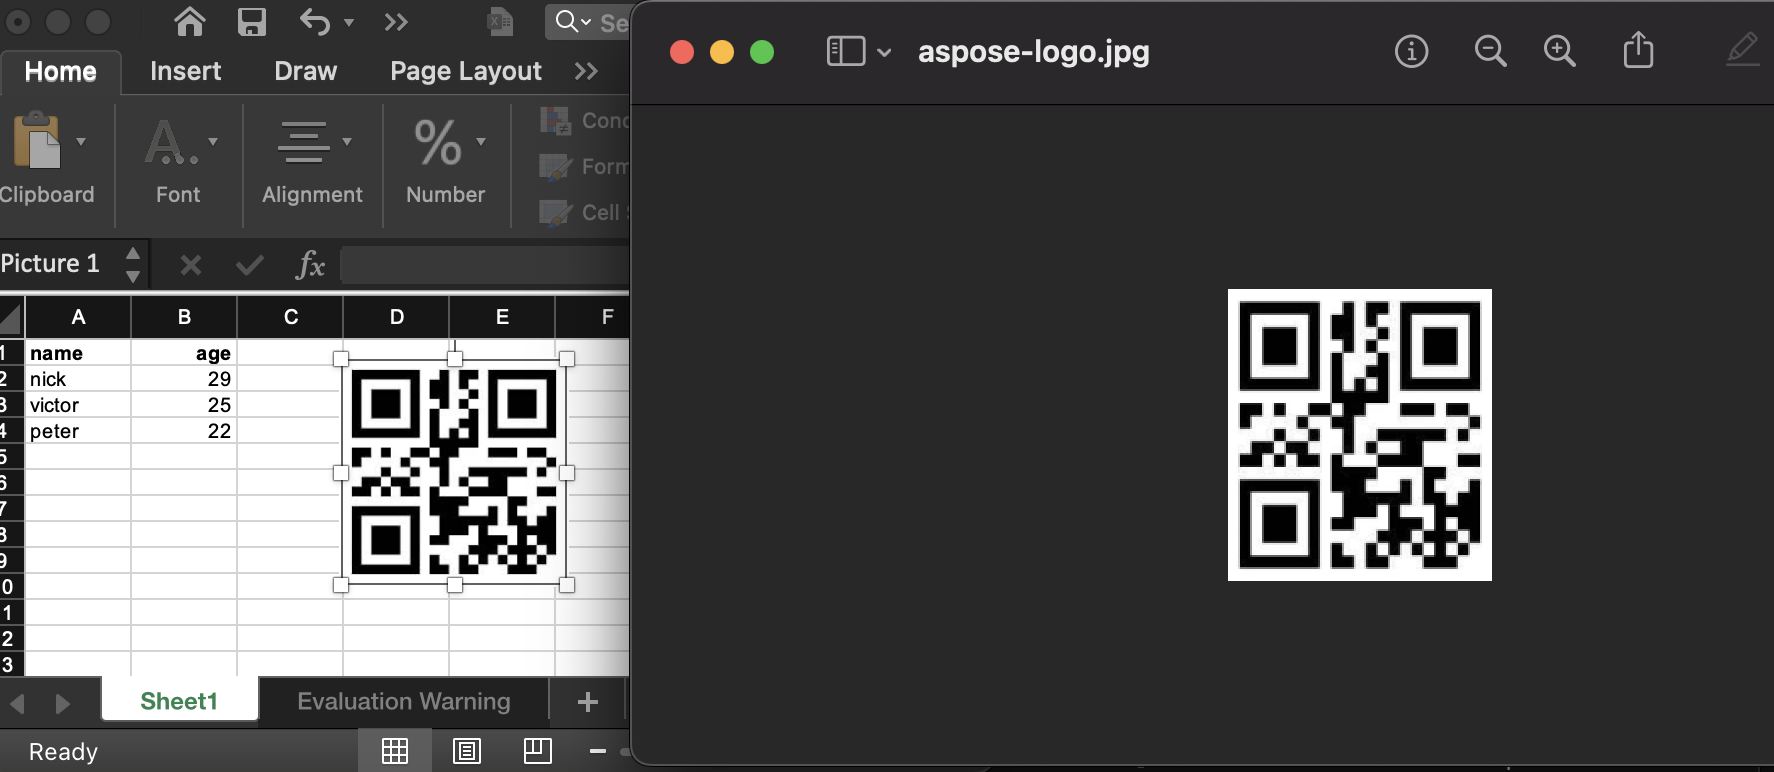Zoom out in Preview window
The height and width of the screenshot is (772, 1774).
pyautogui.click(x=1490, y=51)
